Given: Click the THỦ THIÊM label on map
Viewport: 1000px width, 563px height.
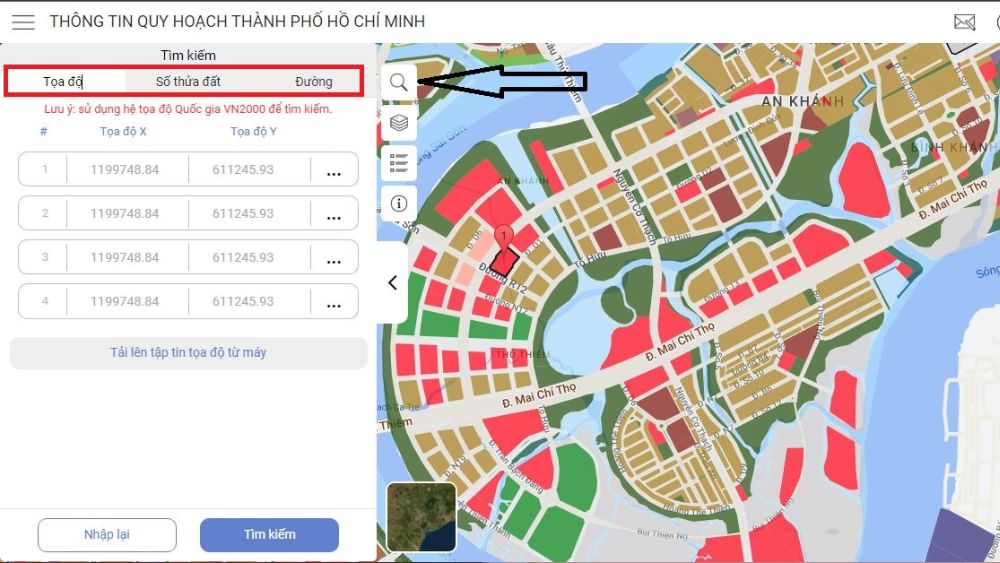Looking at the screenshot, I should 522,354.
